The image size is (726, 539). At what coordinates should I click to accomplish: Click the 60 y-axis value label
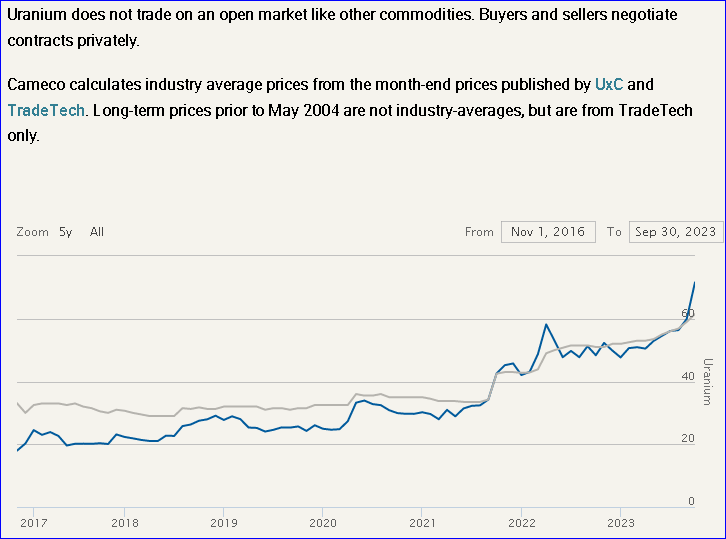688,314
